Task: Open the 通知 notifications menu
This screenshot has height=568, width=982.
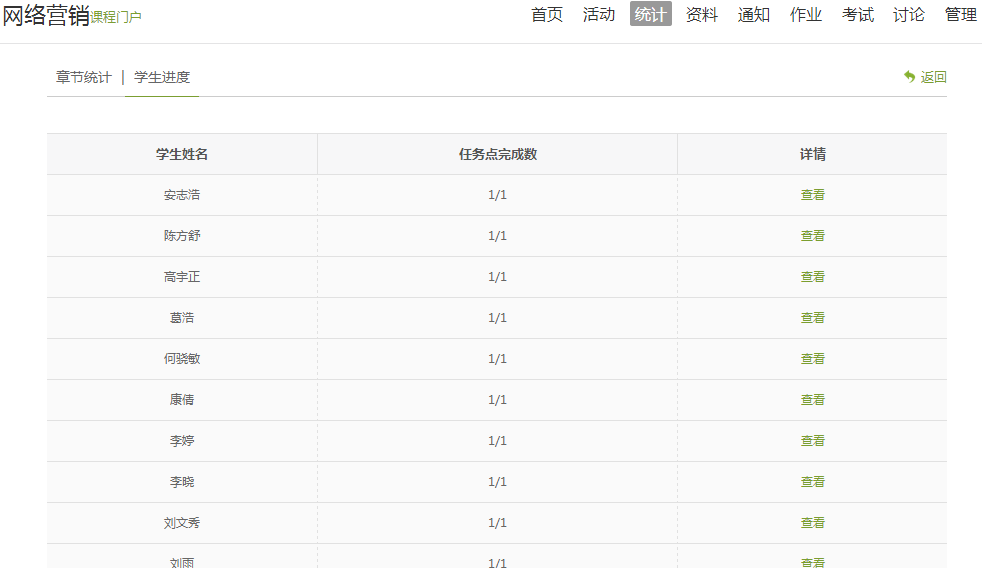Action: point(754,15)
